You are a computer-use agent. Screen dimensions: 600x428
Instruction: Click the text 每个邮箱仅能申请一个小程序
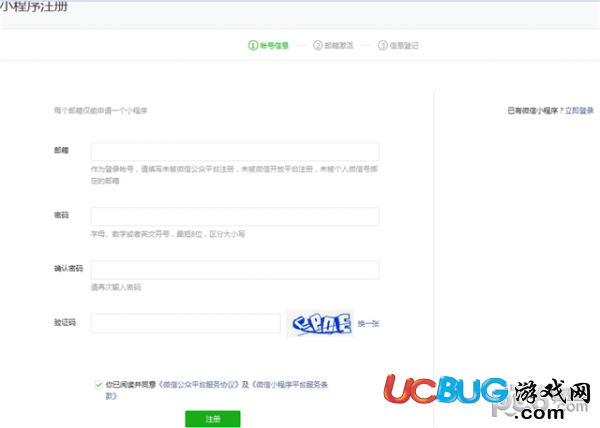click(101, 111)
